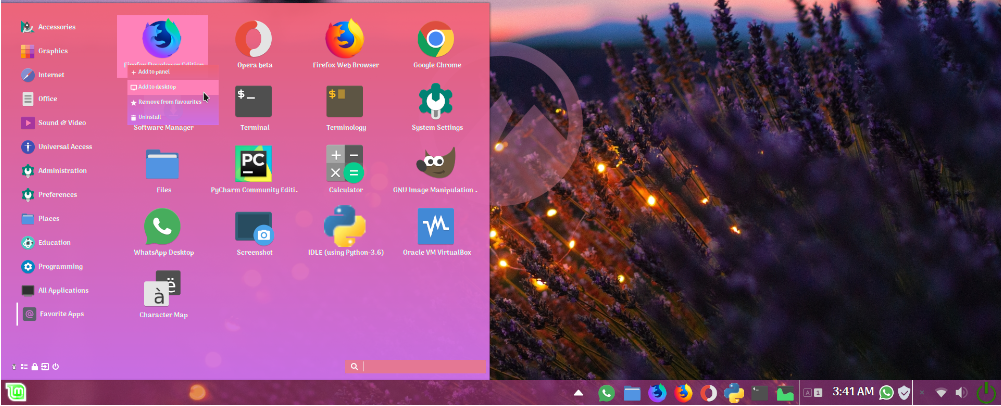
Task: Select the Preferences category
Action: pos(49,194)
